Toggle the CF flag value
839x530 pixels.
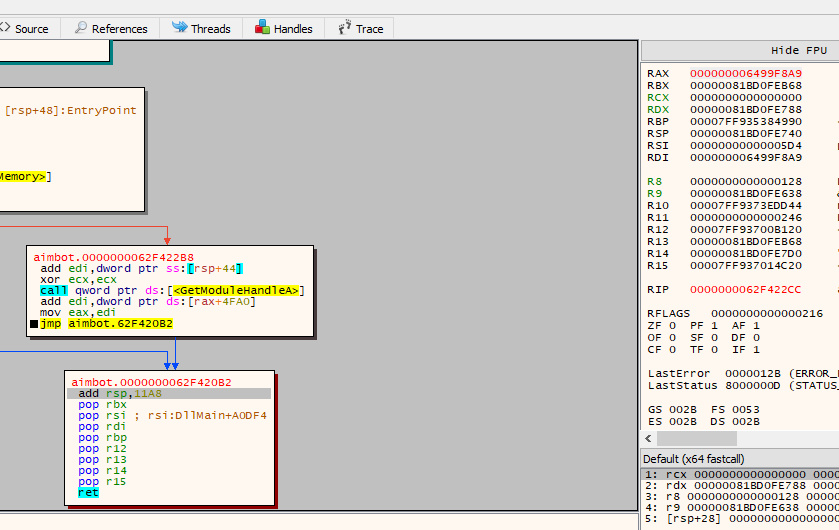click(x=673, y=350)
